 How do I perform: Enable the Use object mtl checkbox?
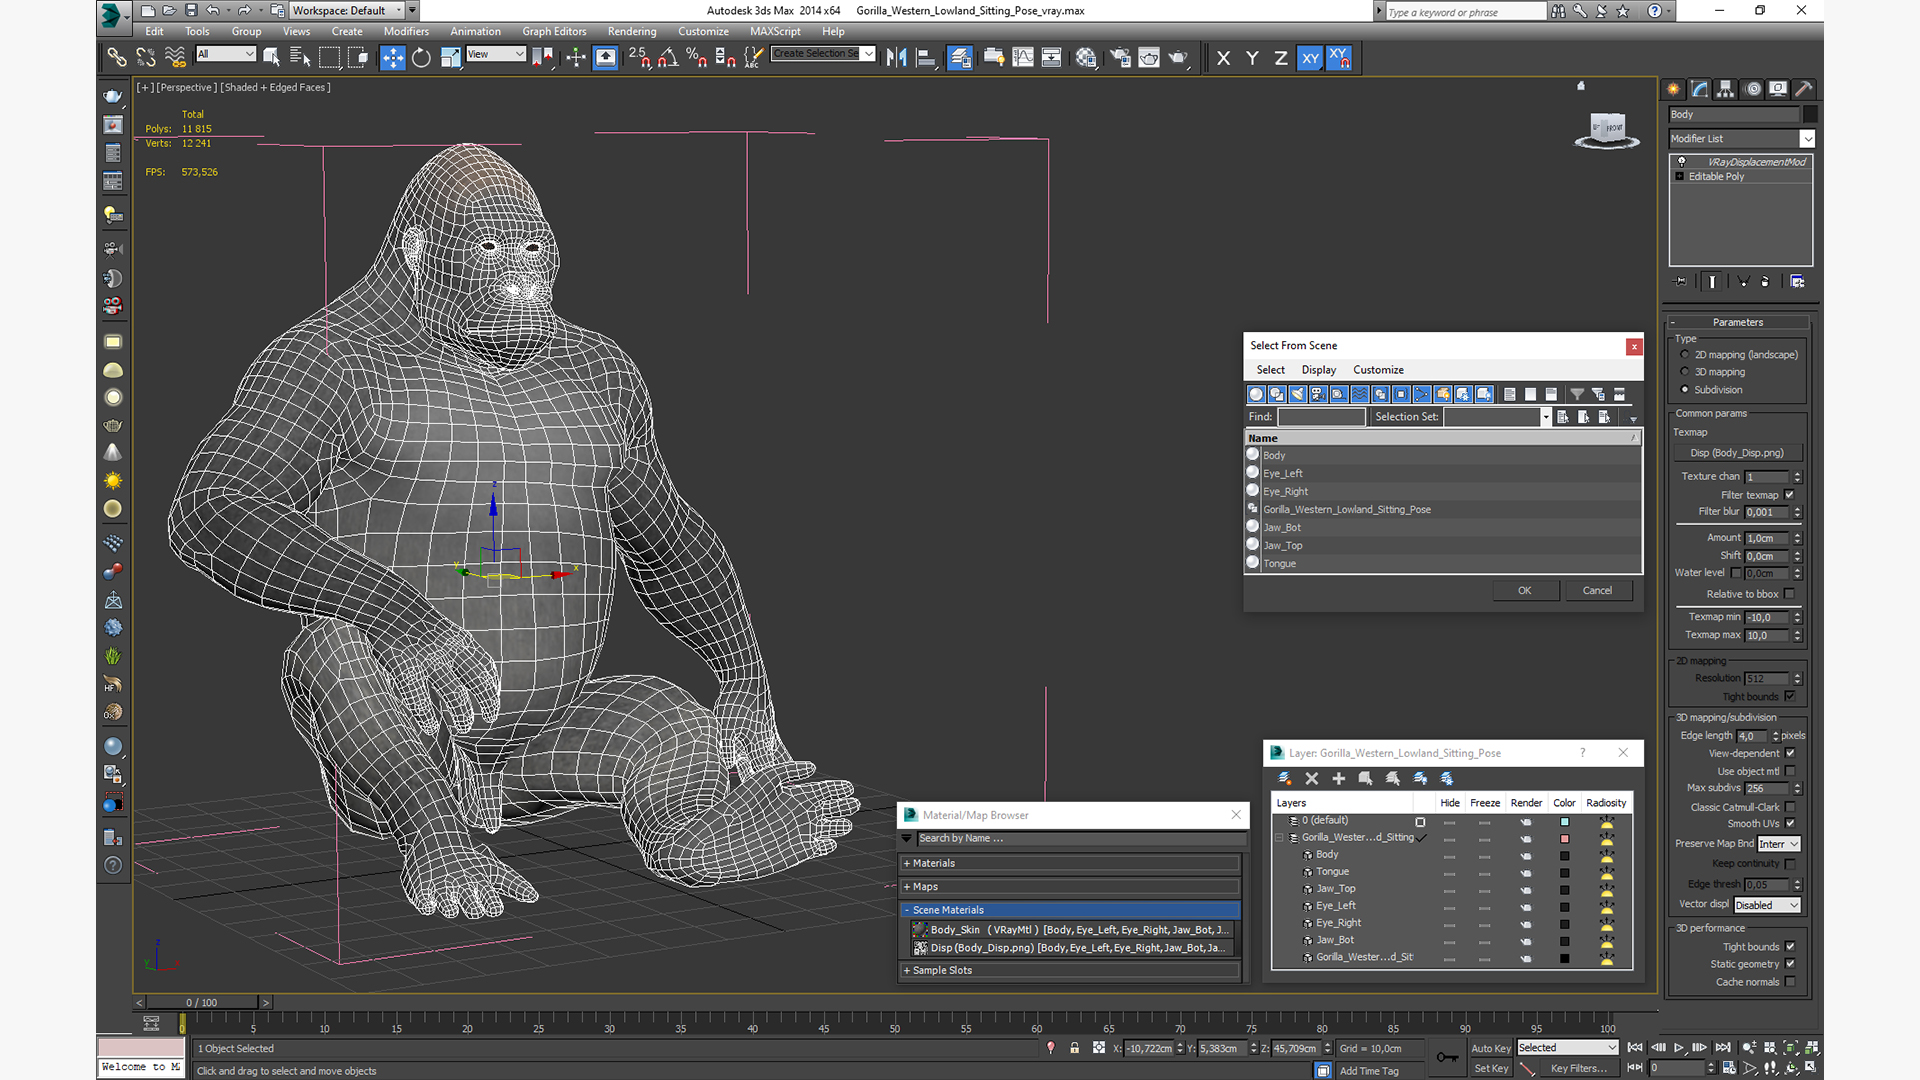tap(1790, 771)
